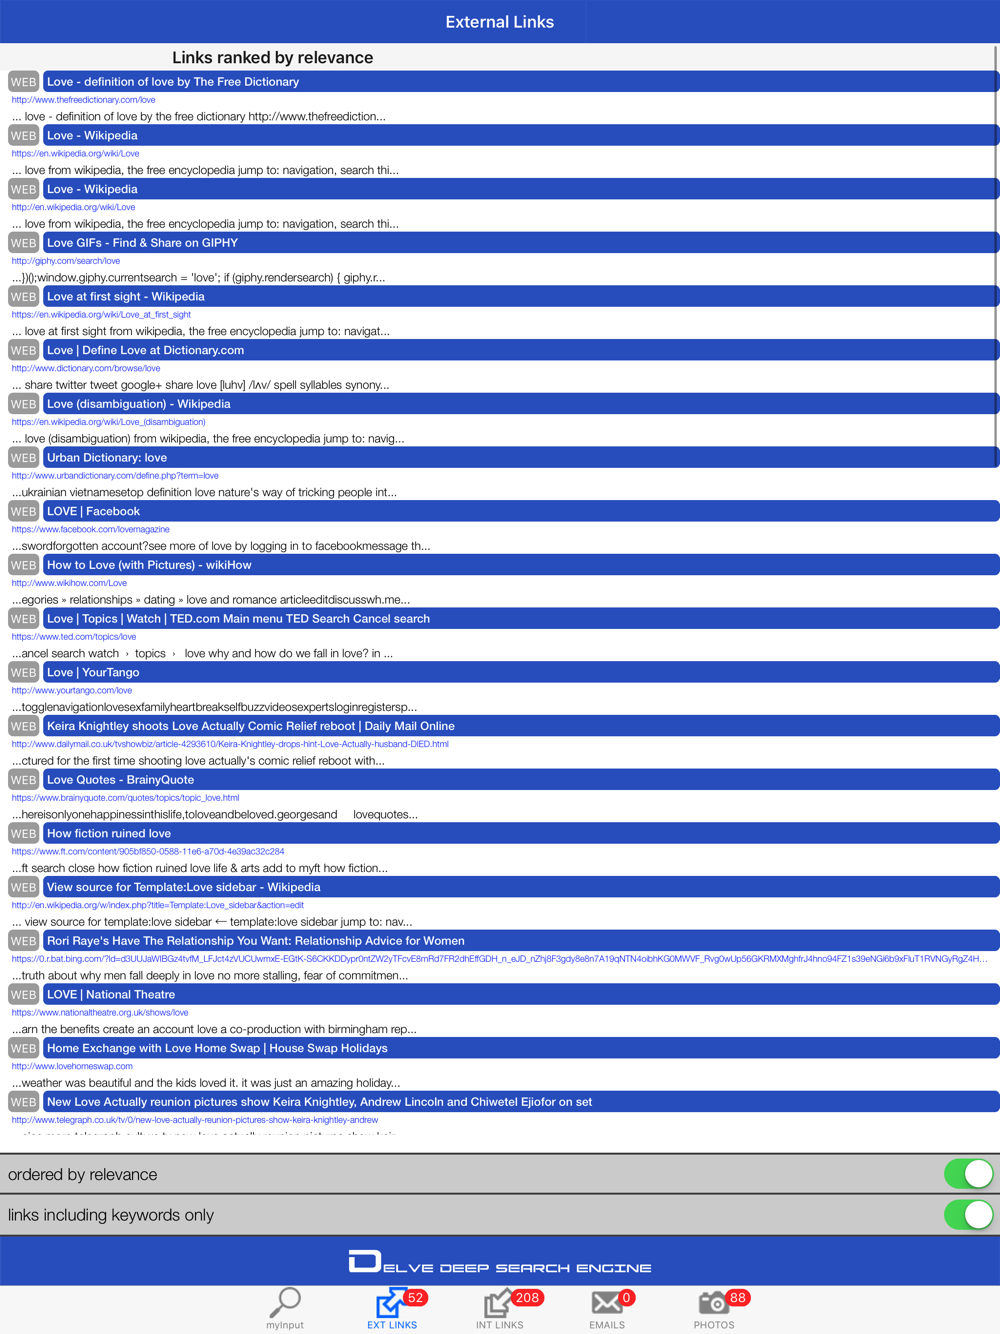1000x1334 pixels.
Task: Tap the WEB badge beside Love at first sight
Action: 23,297
